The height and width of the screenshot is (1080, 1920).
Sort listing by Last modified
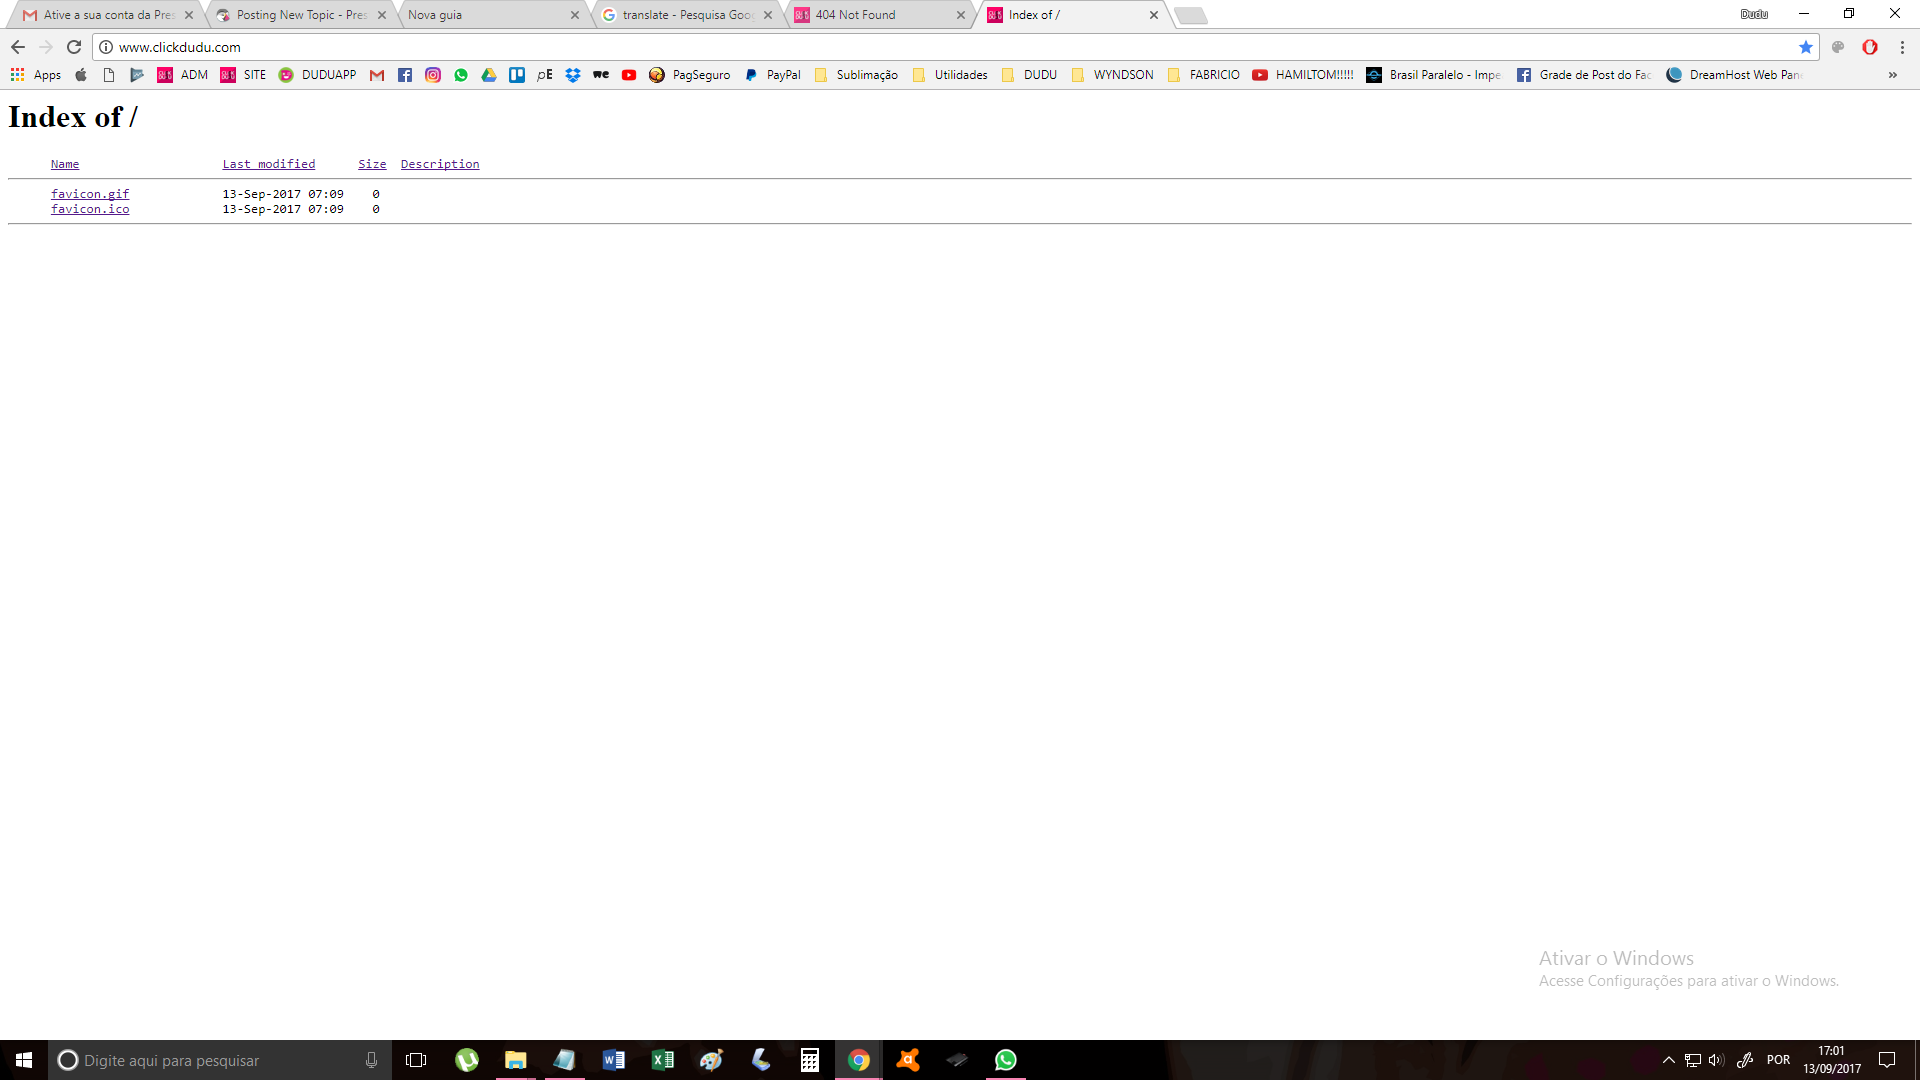[x=268, y=164]
